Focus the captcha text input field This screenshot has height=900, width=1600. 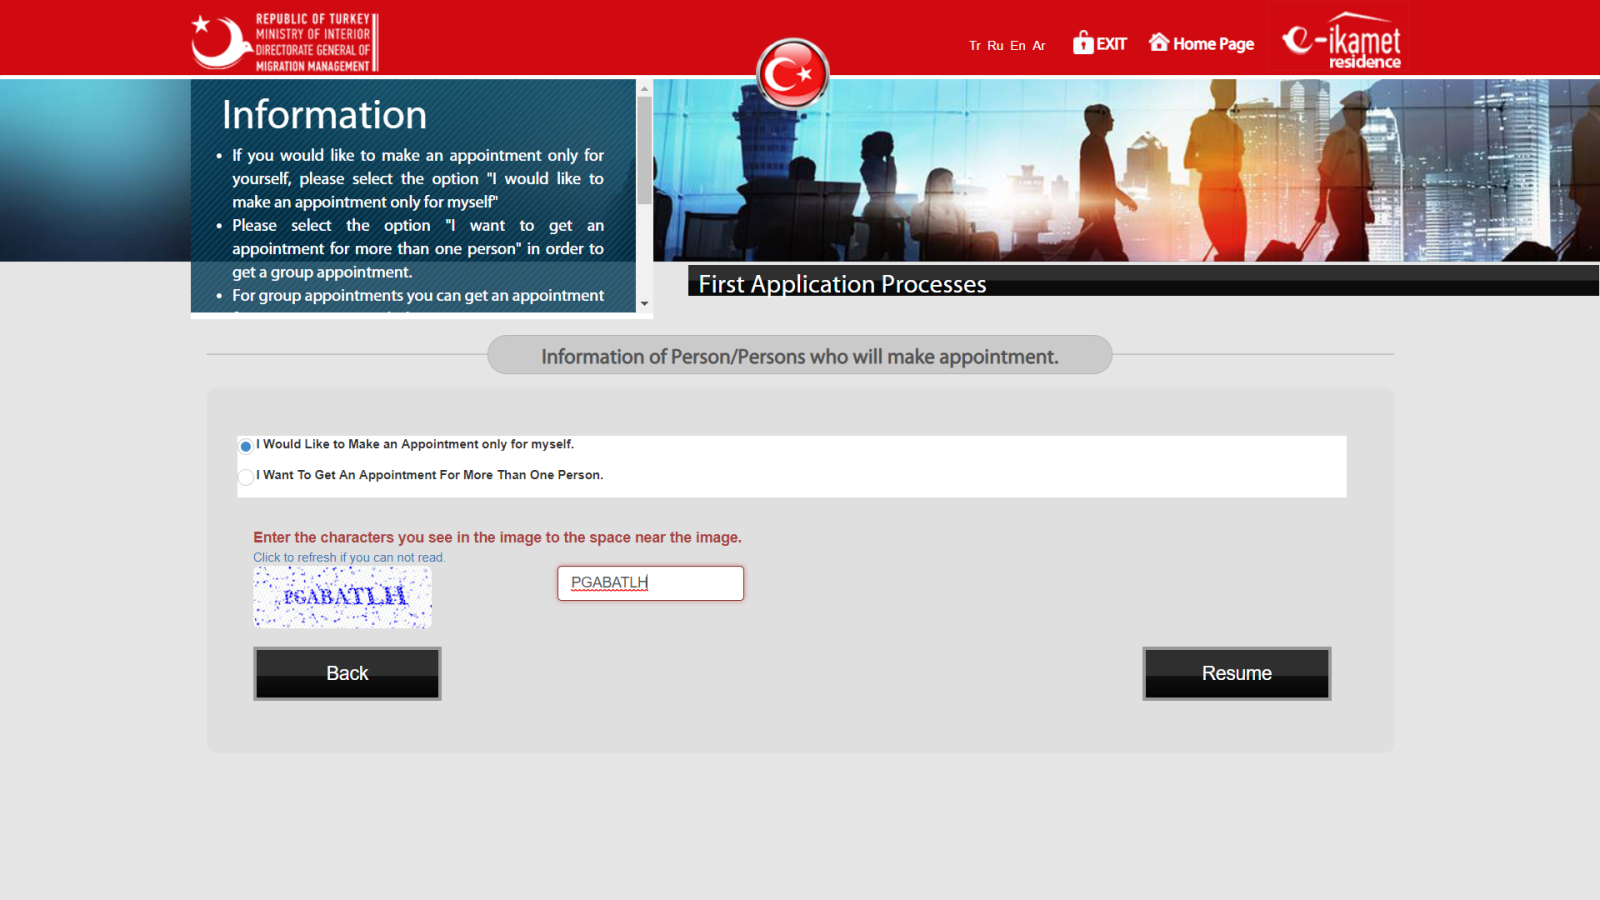point(650,583)
